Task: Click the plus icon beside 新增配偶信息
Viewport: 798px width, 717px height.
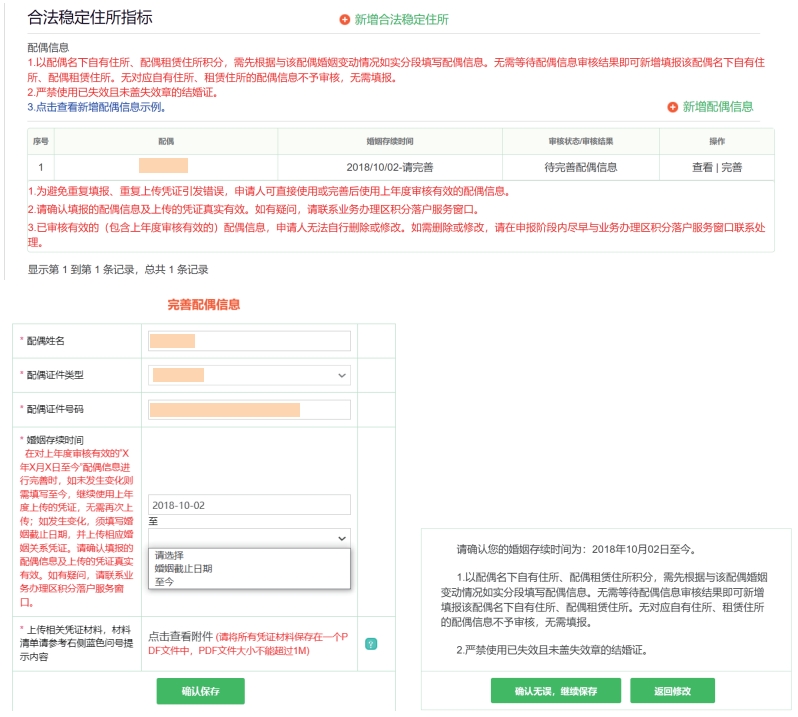Action: [672, 107]
